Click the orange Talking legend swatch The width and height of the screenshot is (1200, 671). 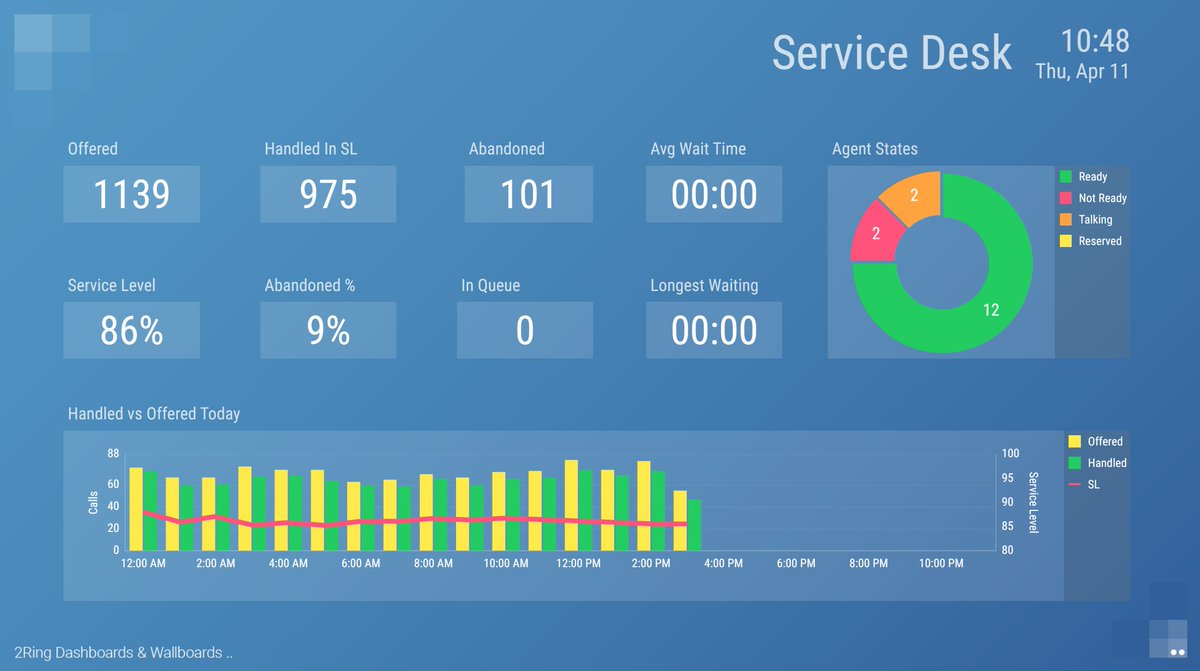[x=1066, y=219]
